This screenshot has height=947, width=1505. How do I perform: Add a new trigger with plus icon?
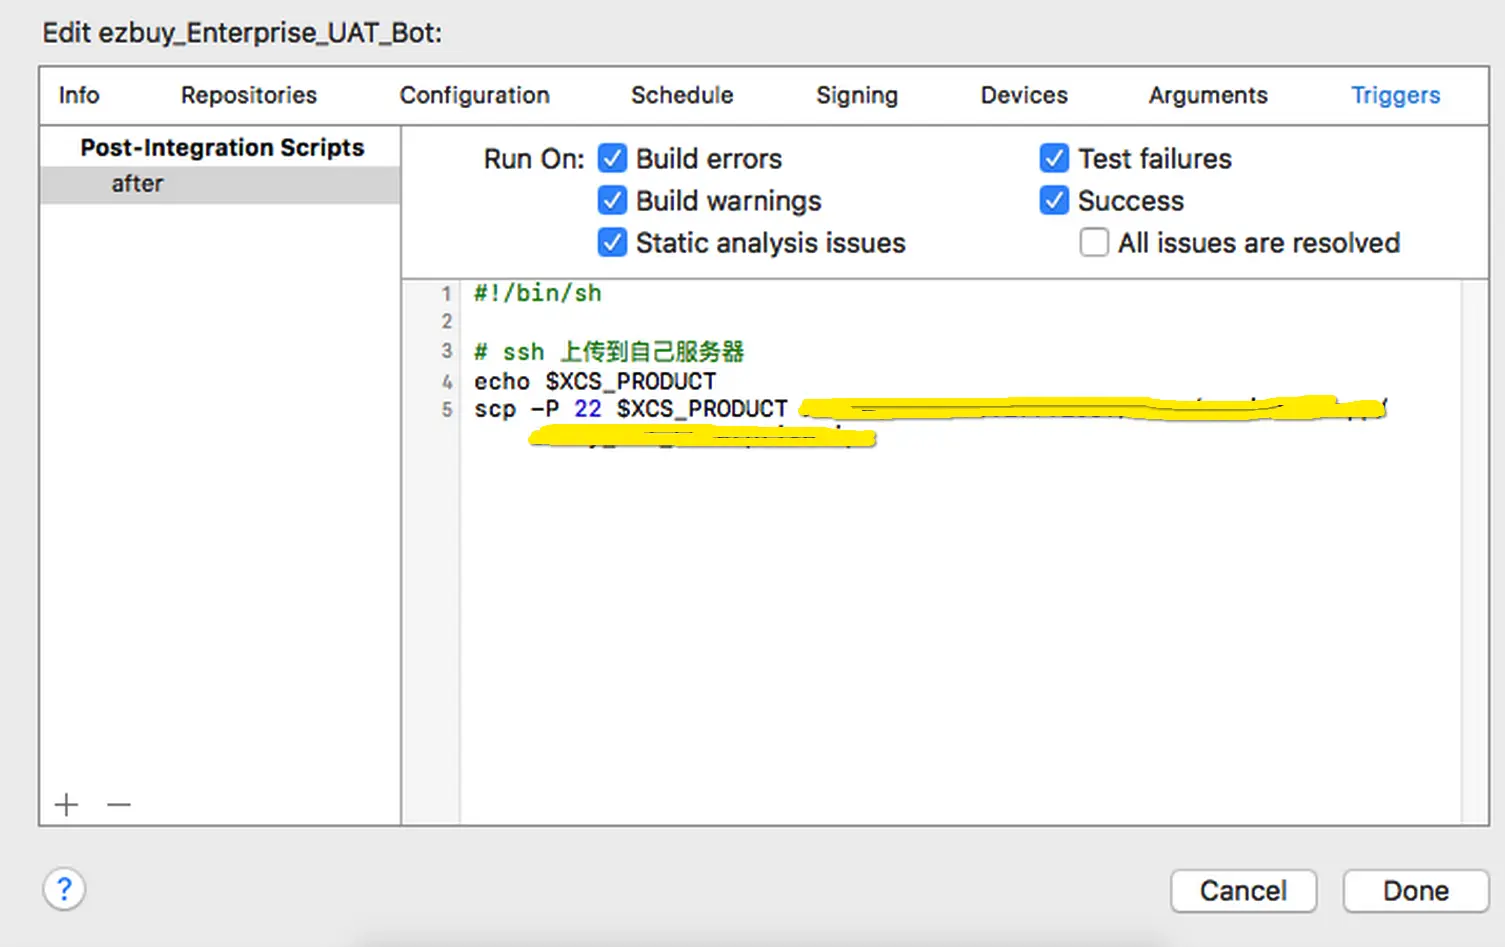[x=67, y=804]
